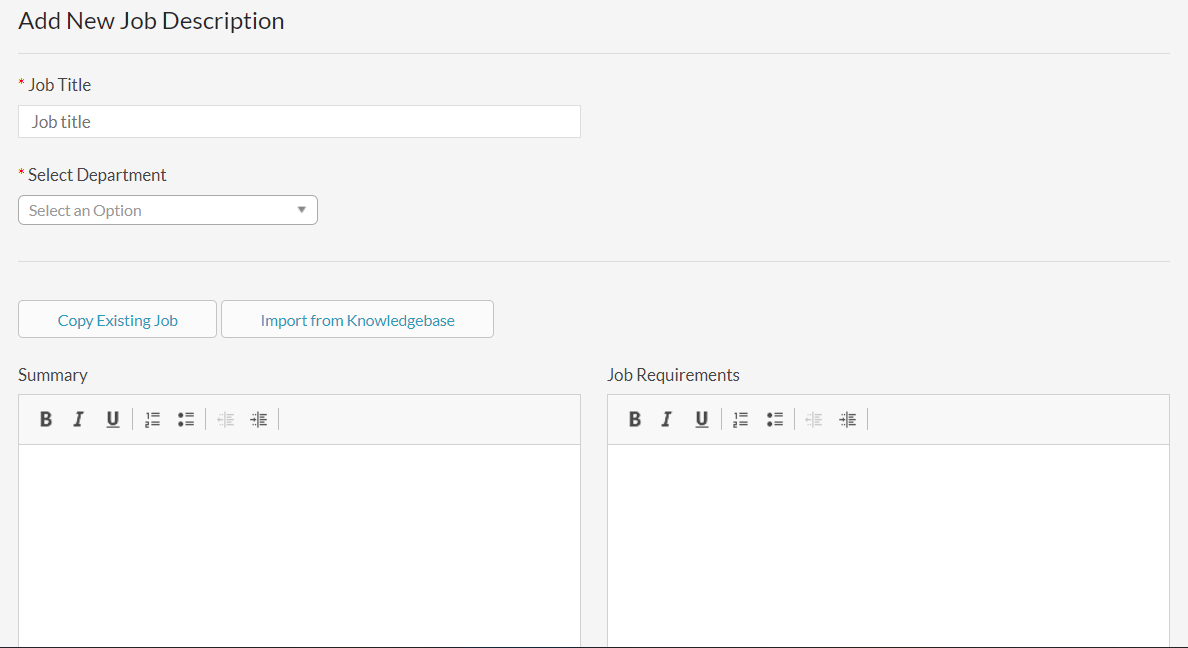Toggle Bold in Job Requirements editor

pos(635,419)
